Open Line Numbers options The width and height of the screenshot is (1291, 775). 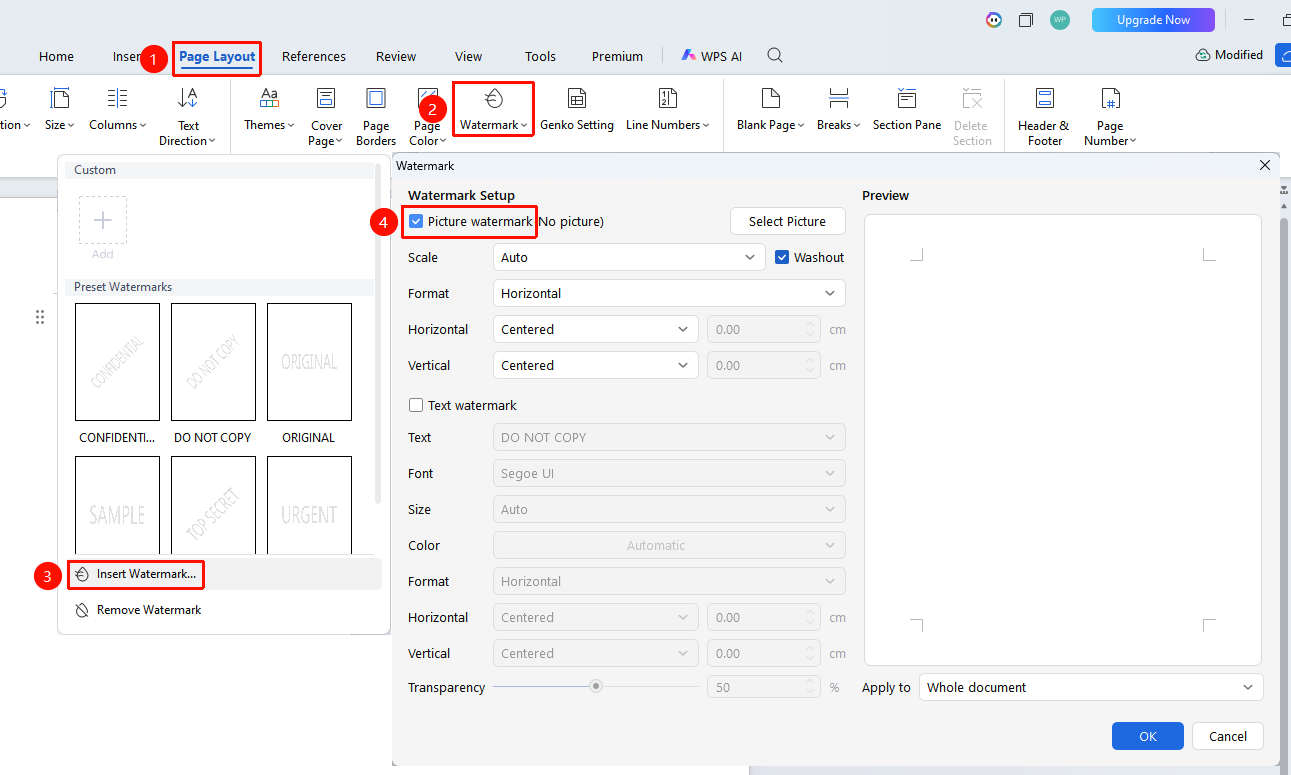pyautogui.click(x=668, y=110)
